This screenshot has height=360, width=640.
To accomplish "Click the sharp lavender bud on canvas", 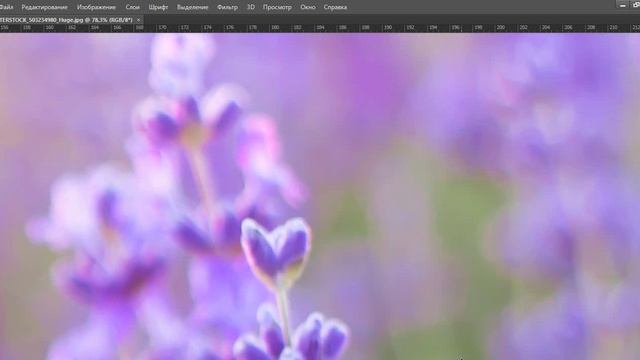I will (276, 252).
